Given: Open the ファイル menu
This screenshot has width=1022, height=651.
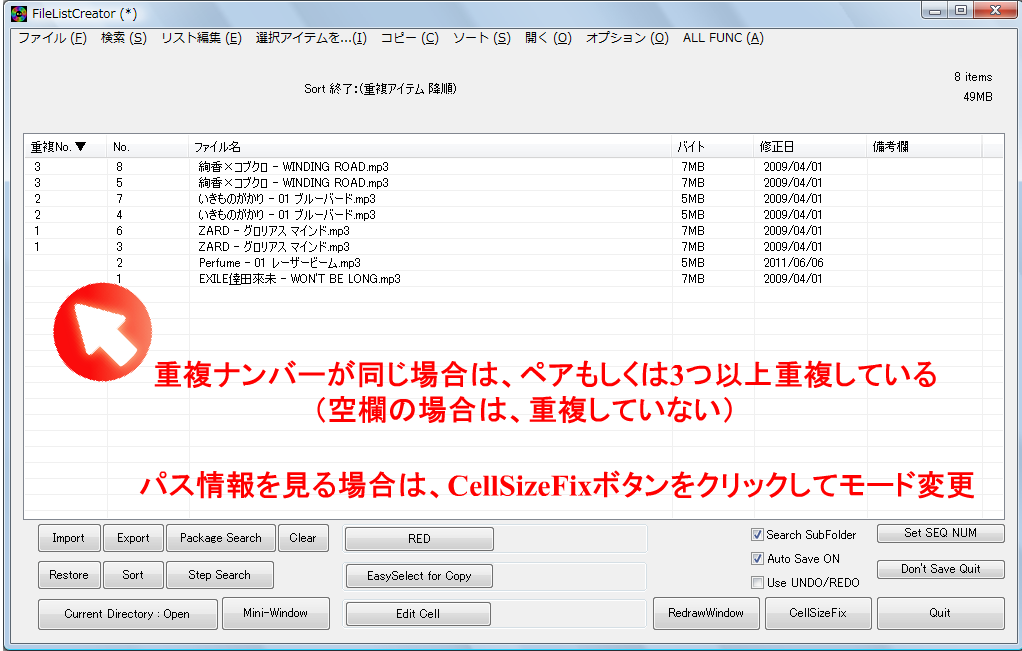Looking at the screenshot, I should tap(40, 36).
